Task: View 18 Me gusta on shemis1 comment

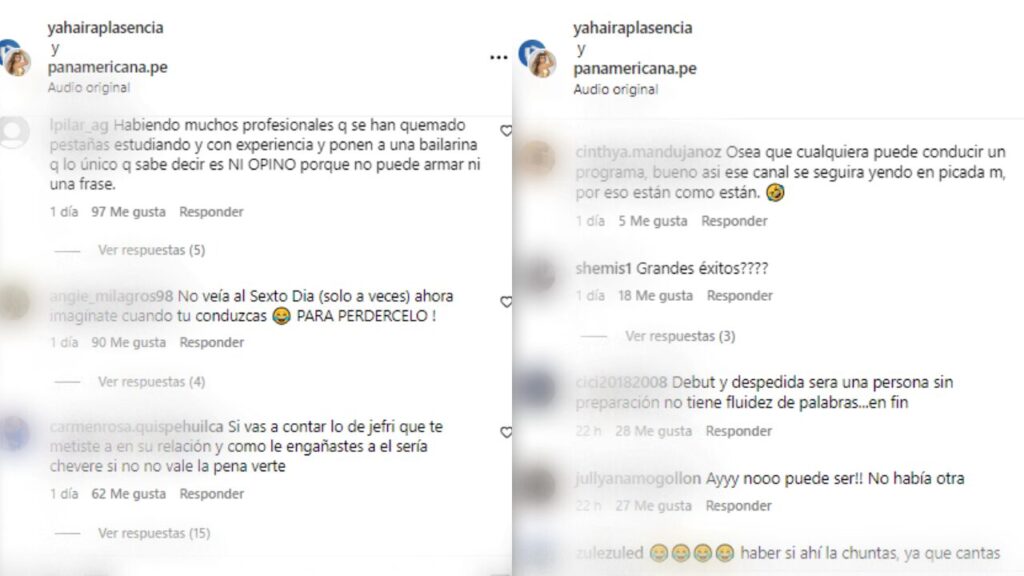Action: pos(655,296)
